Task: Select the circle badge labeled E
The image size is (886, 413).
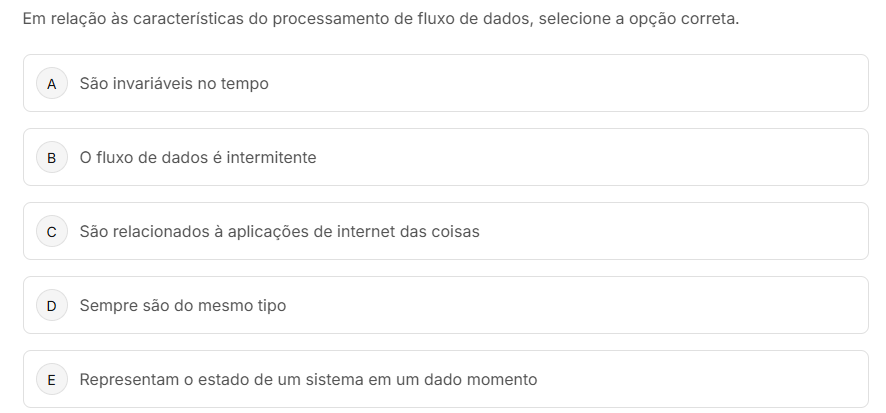Action: click(x=51, y=380)
